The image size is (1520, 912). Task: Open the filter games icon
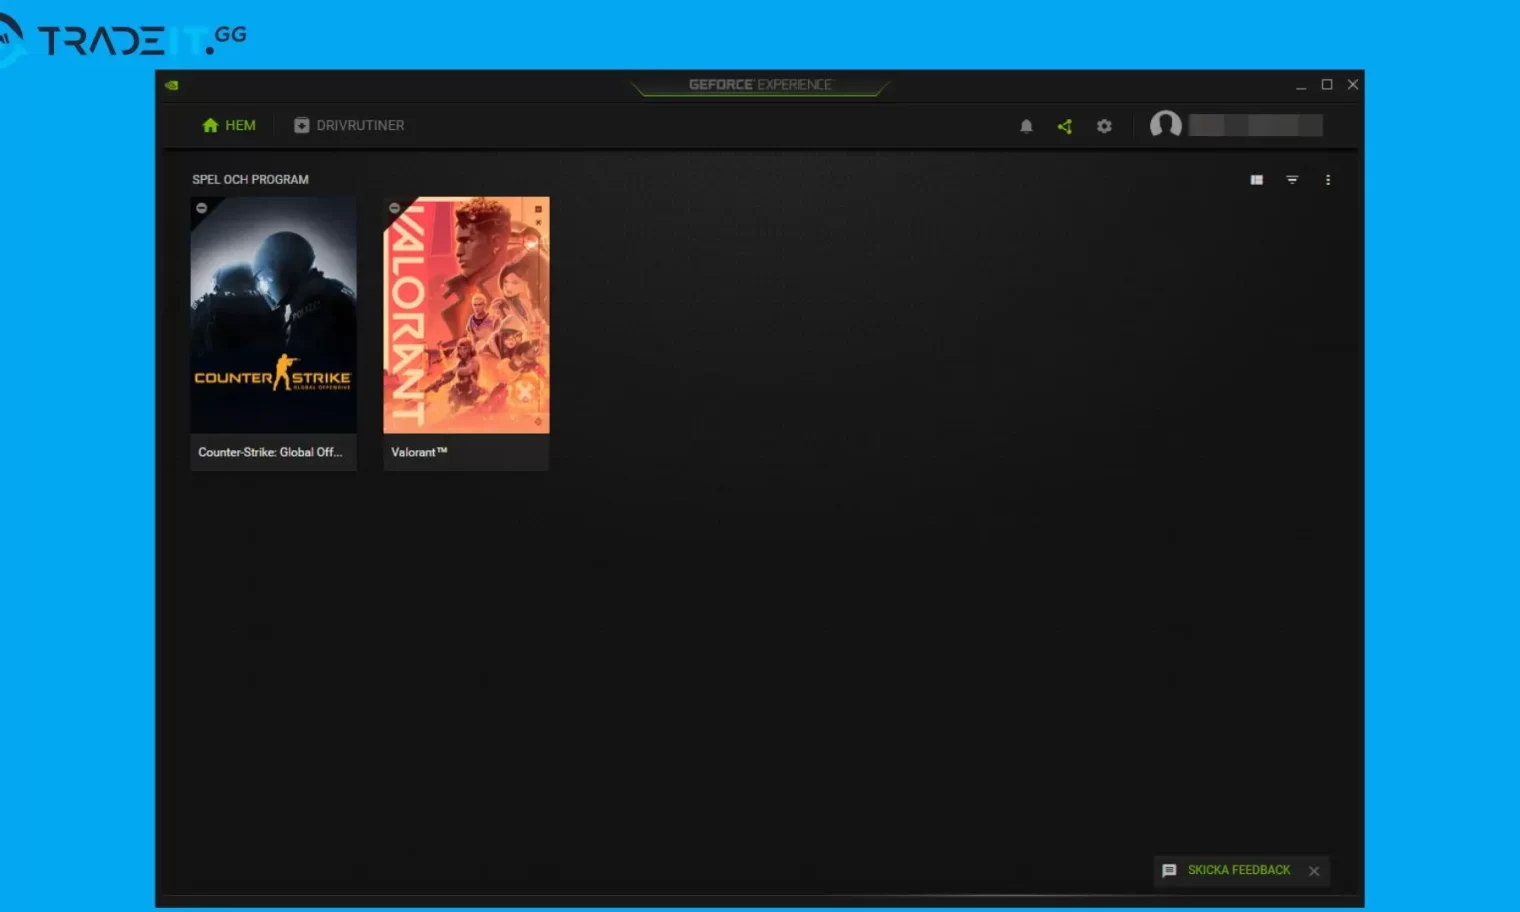[x=1292, y=180]
